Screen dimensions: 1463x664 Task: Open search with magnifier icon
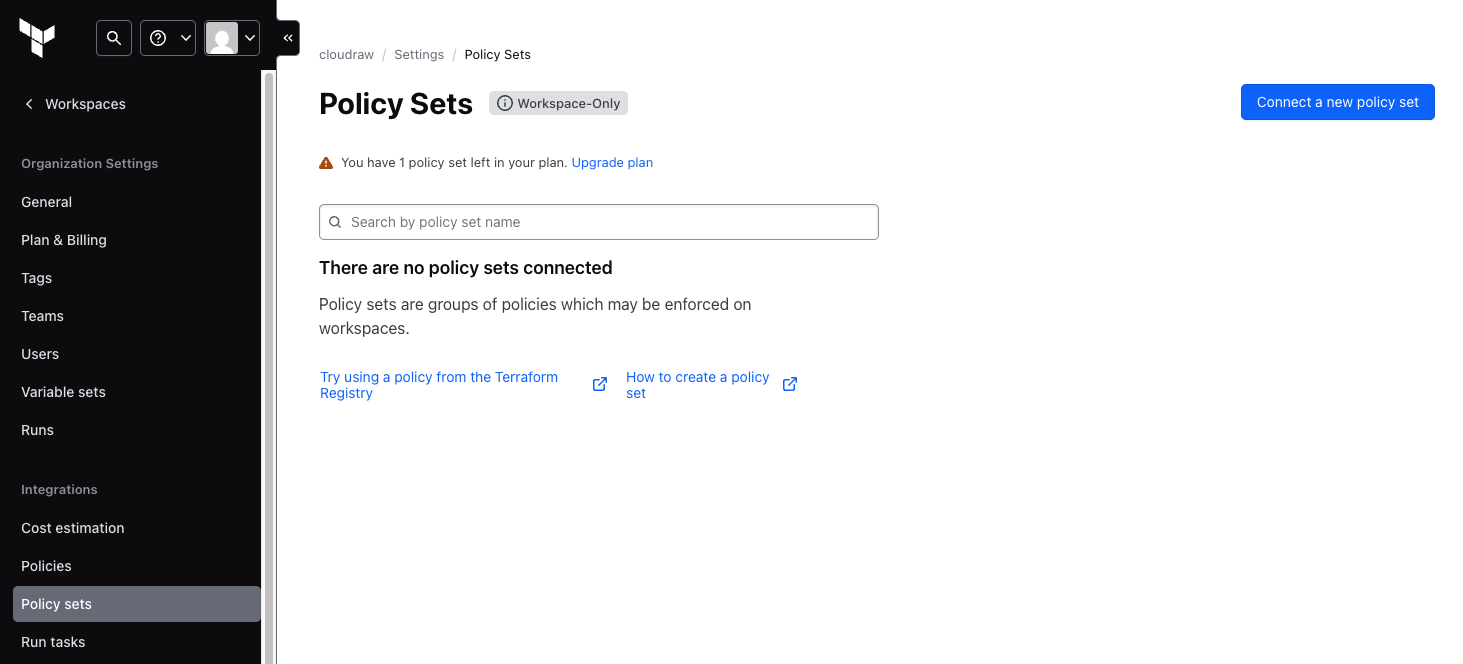tap(114, 38)
